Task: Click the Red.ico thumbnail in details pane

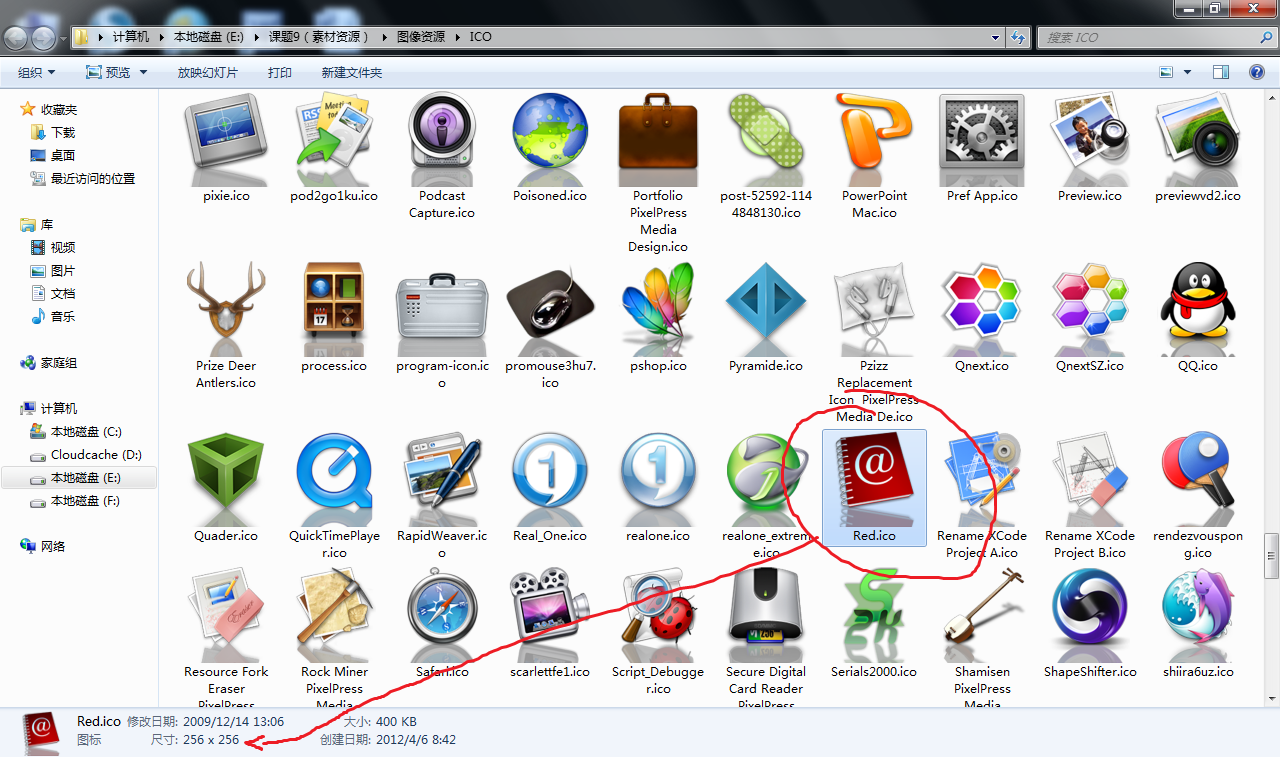Action: pyautogui.click(x=41, y=731)
